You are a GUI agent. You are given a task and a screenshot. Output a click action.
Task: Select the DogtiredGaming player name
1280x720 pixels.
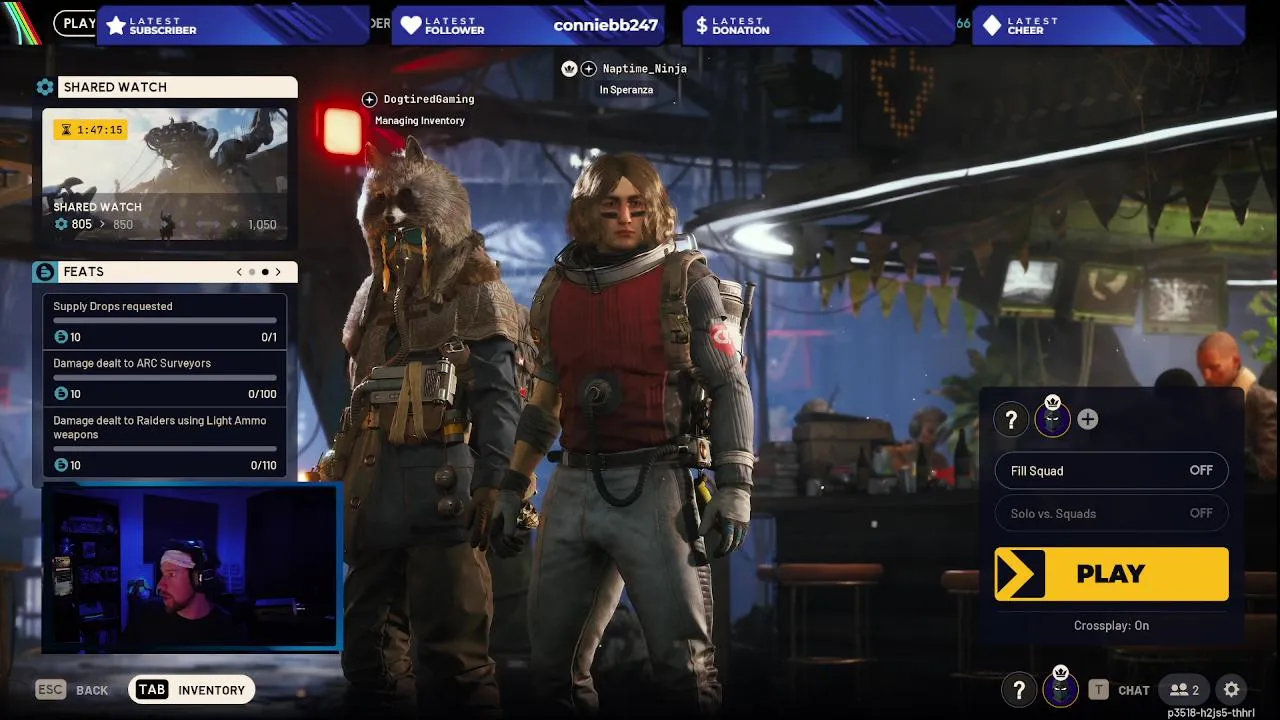429,99
